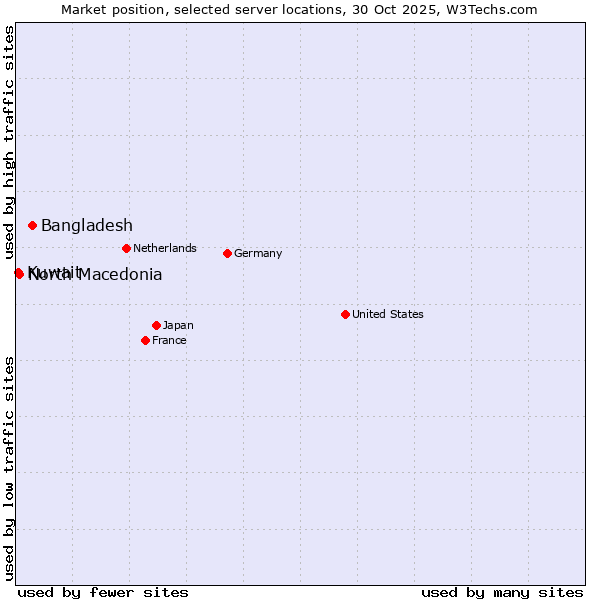Click the United States label text
This screenshot has width=600, height=600.
coord(387,315)
